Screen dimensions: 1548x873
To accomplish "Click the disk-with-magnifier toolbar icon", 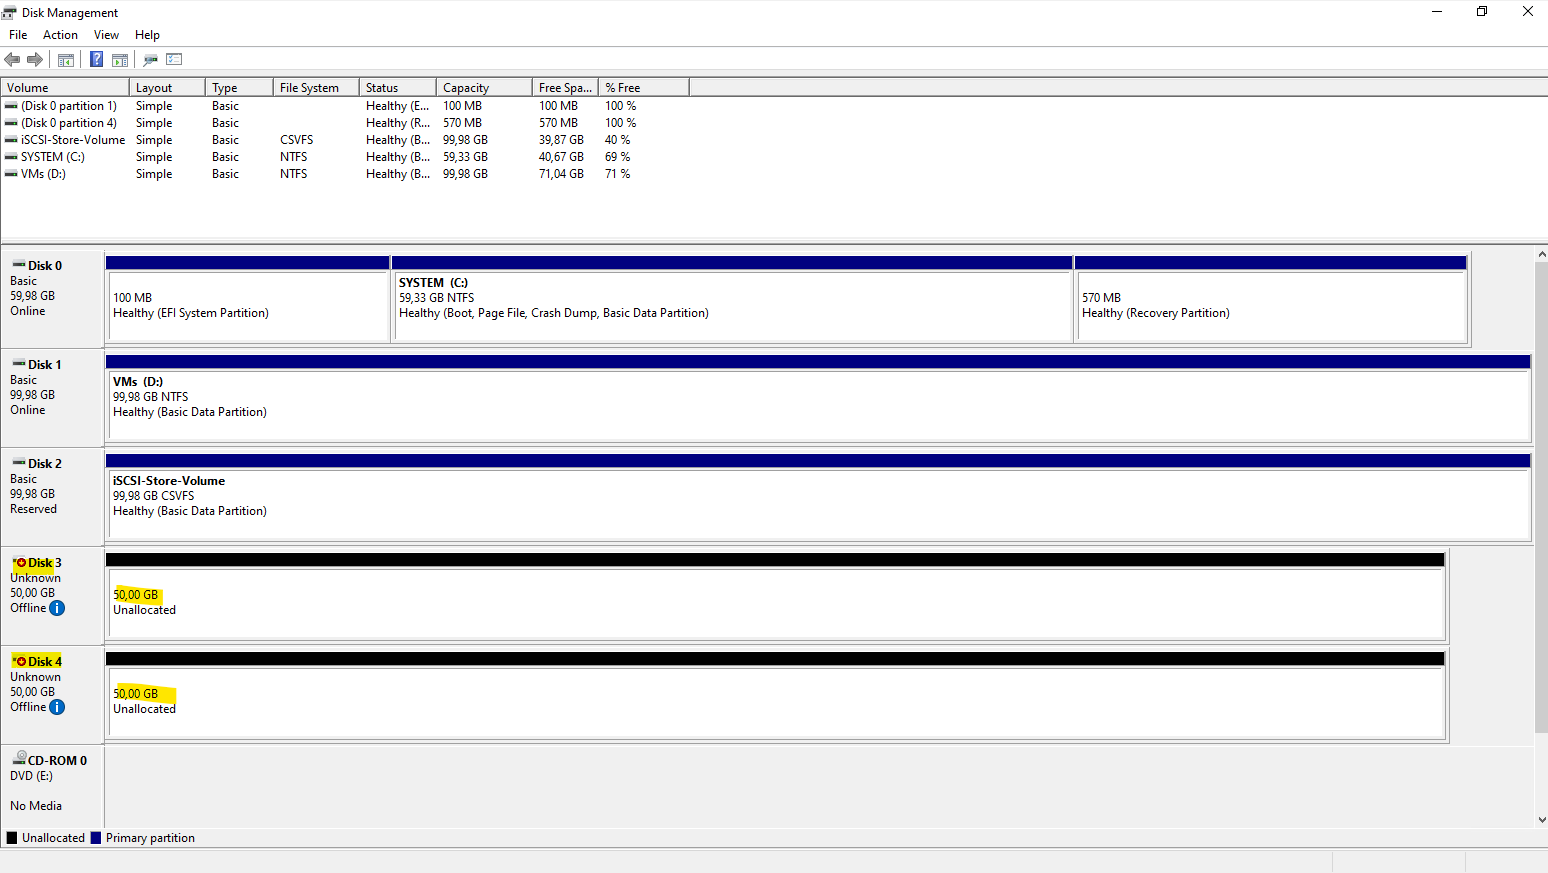I will coord(151,60).
